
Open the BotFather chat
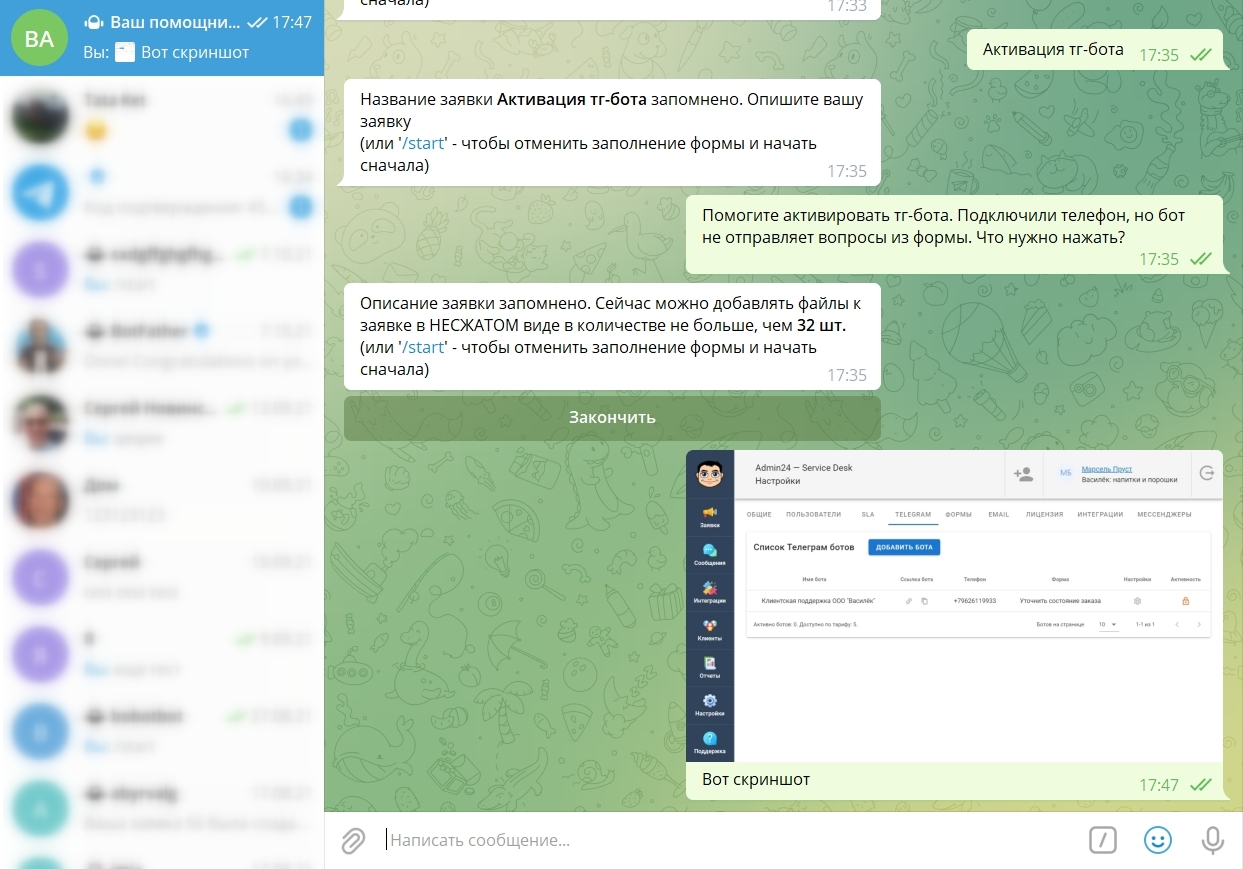pyautogui.click(x=162, y=346)
